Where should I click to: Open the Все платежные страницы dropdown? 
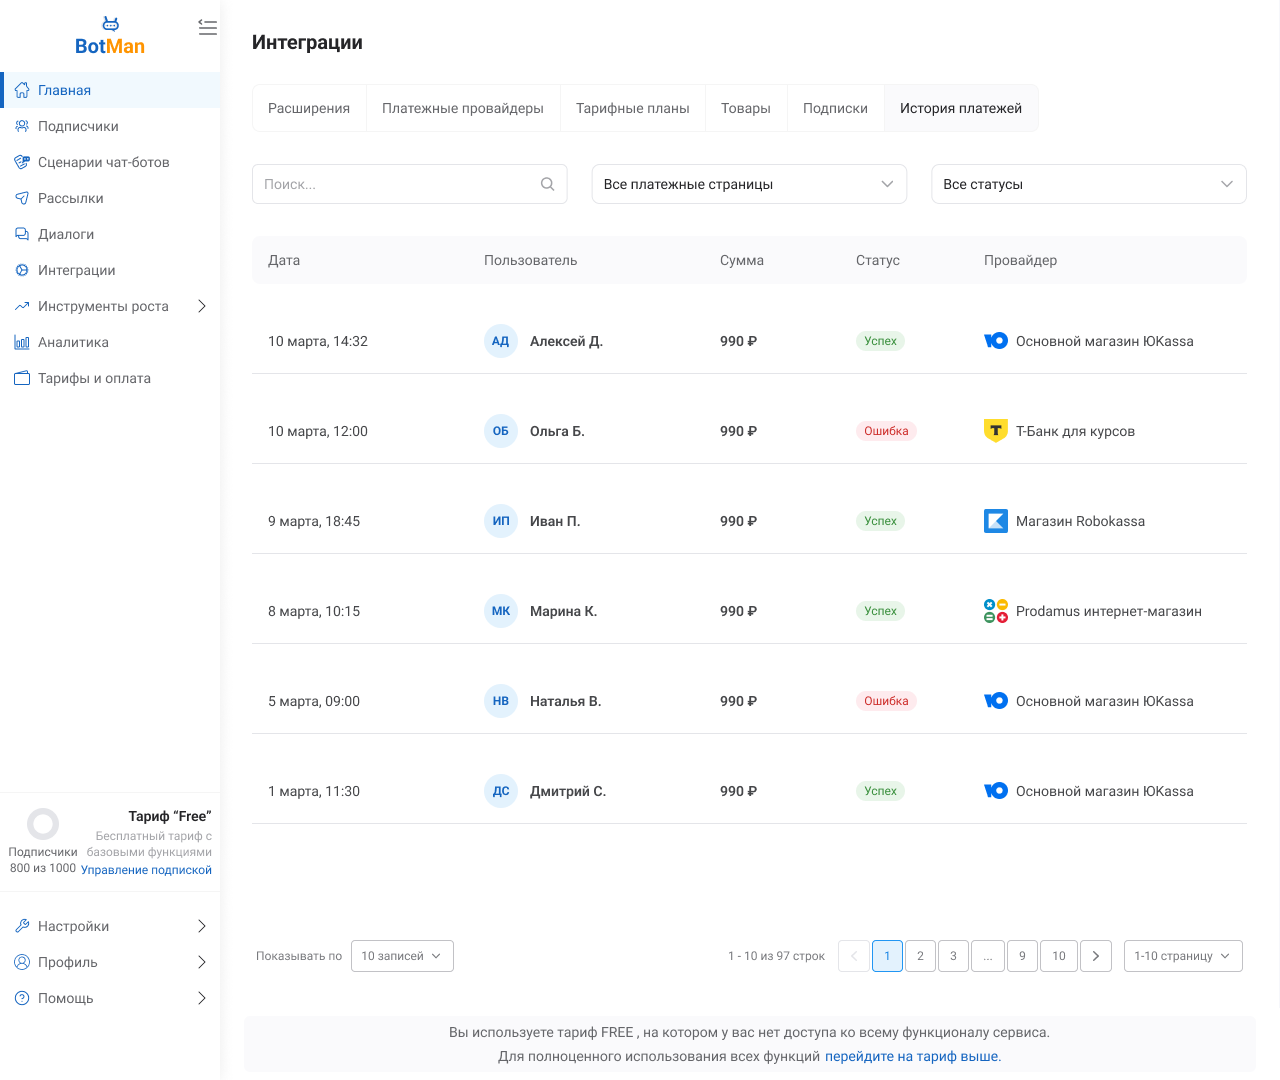749,184
